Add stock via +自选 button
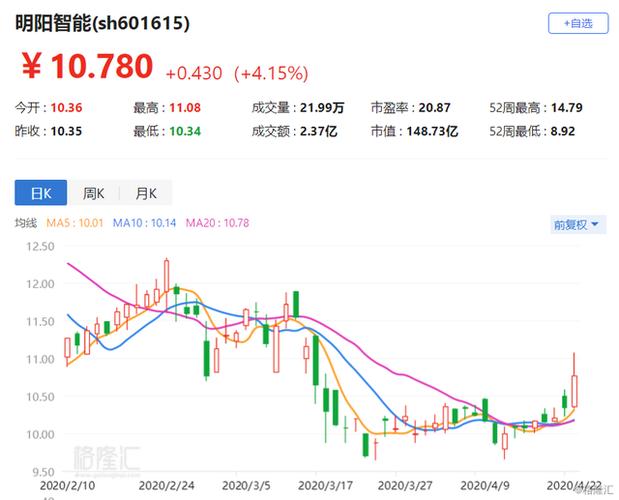 coord(578,23)
